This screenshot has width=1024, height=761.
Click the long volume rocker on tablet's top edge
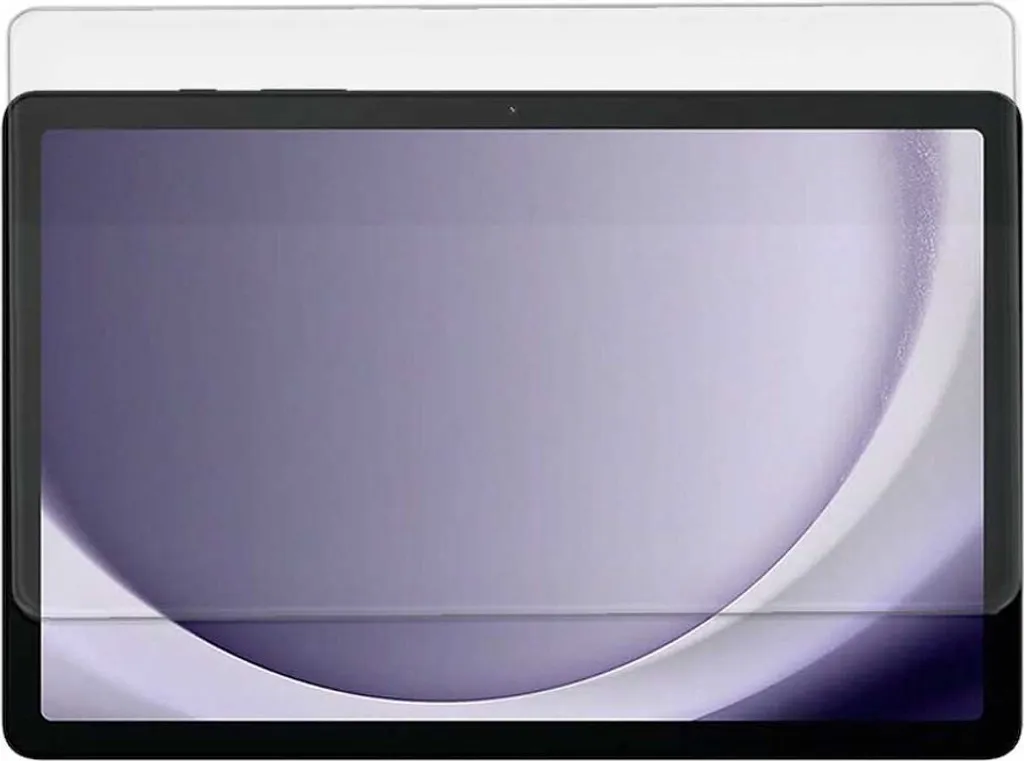[x=304, y=89]
